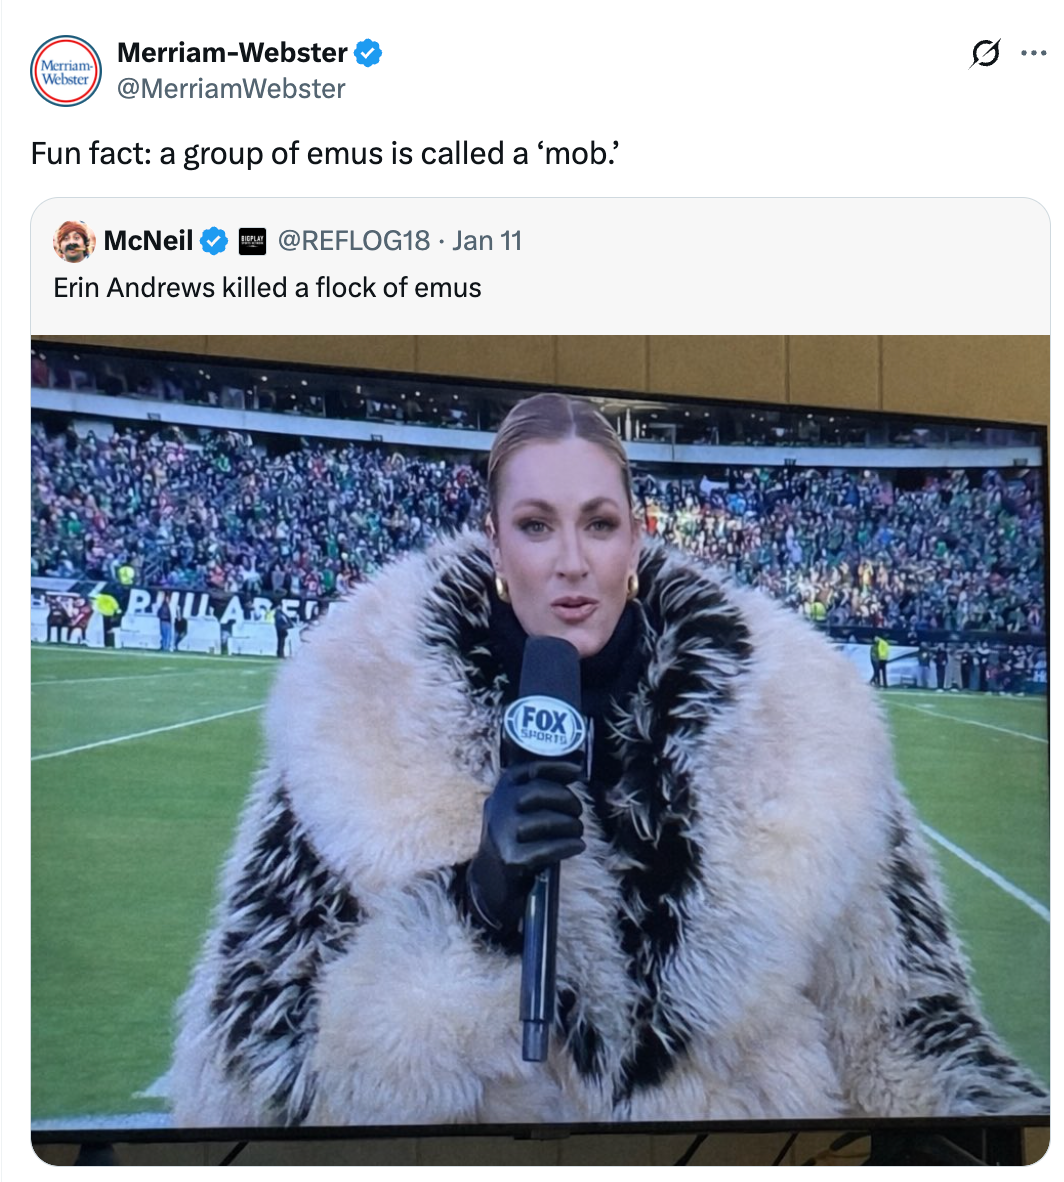Click the BIGPLAY affiliation badge icon
Screen dimensions: 1064x1182
pyautogui.click(x=252, y=241)
